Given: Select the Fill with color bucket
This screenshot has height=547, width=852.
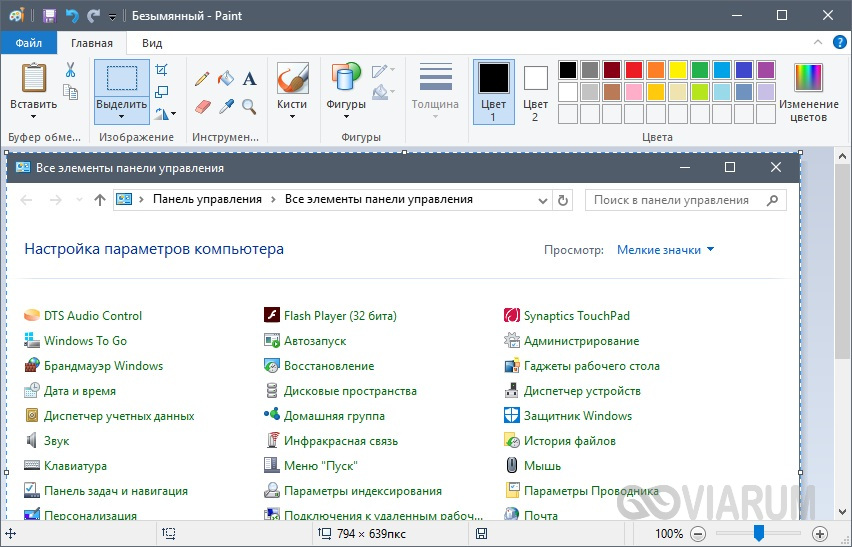Looking at the screenshot, I should pos(225,78).
